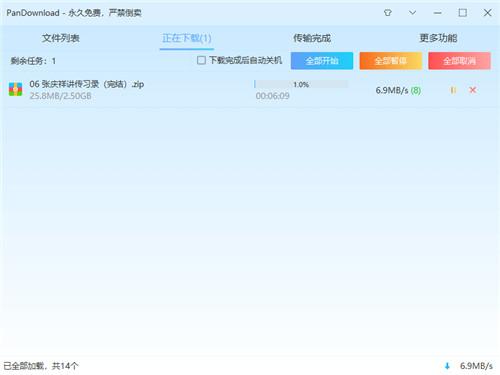Click the orange 全部暂停 button
The height and width of the screenshot is (375, 500).
point(391,61)
